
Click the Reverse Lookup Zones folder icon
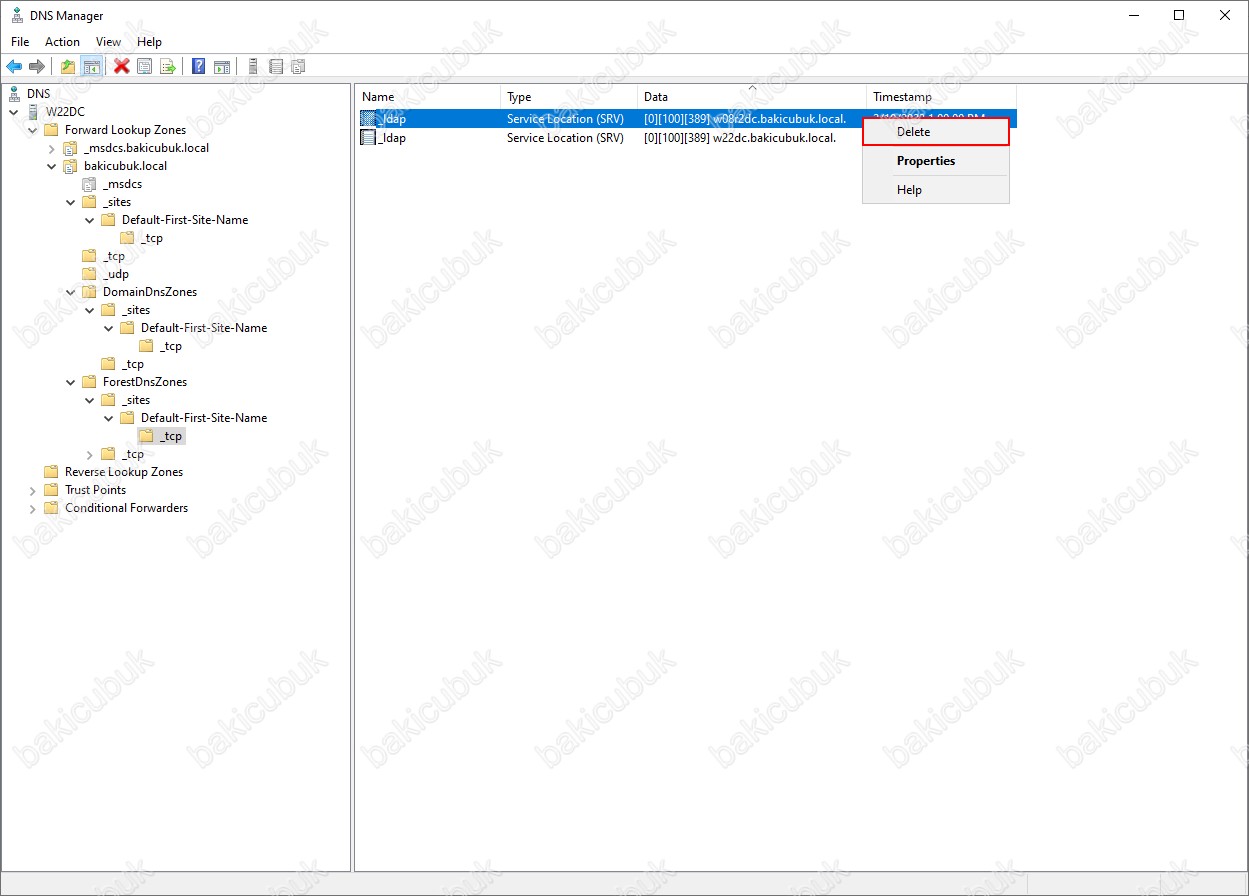51,472
